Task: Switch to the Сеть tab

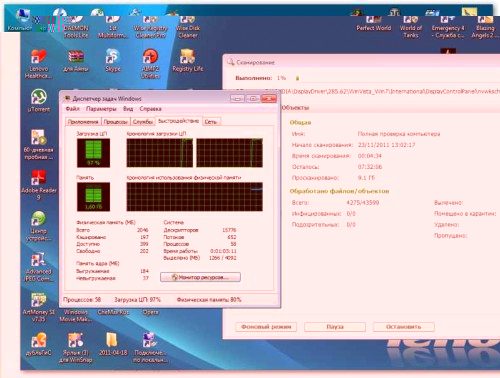Action: click(x=211, y=122)
